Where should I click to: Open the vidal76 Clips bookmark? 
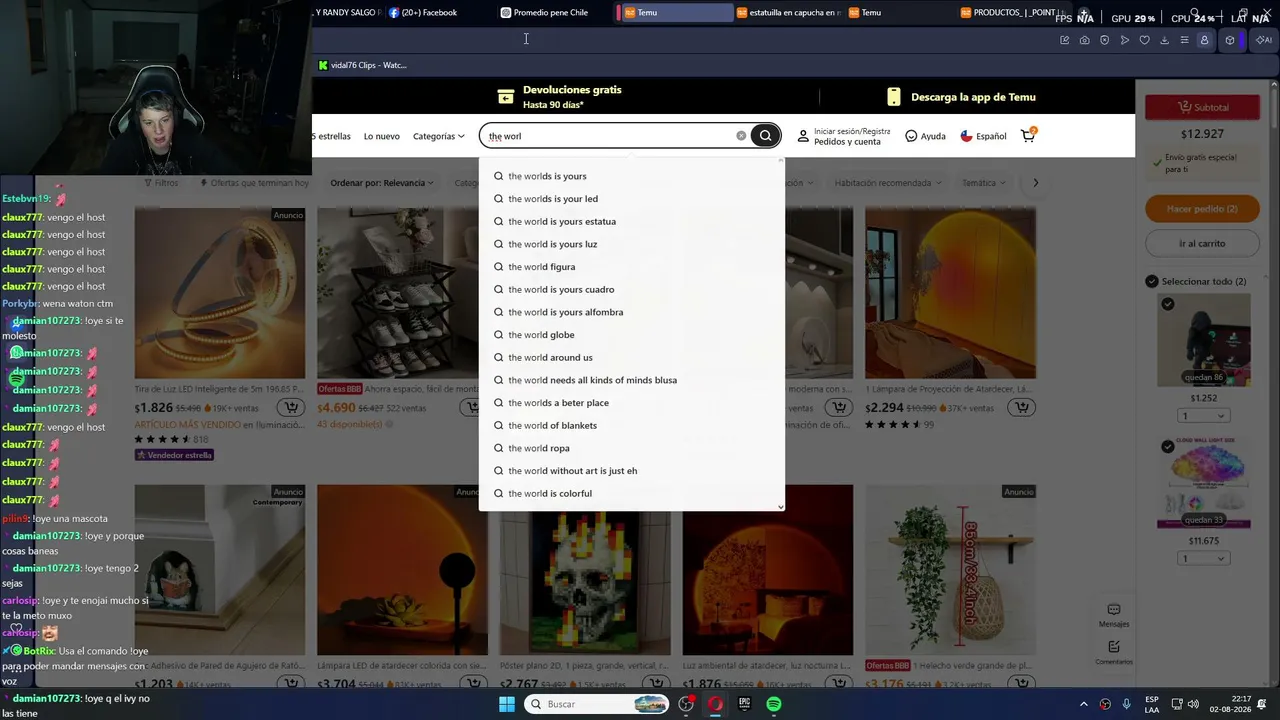[x=362, y=65]
